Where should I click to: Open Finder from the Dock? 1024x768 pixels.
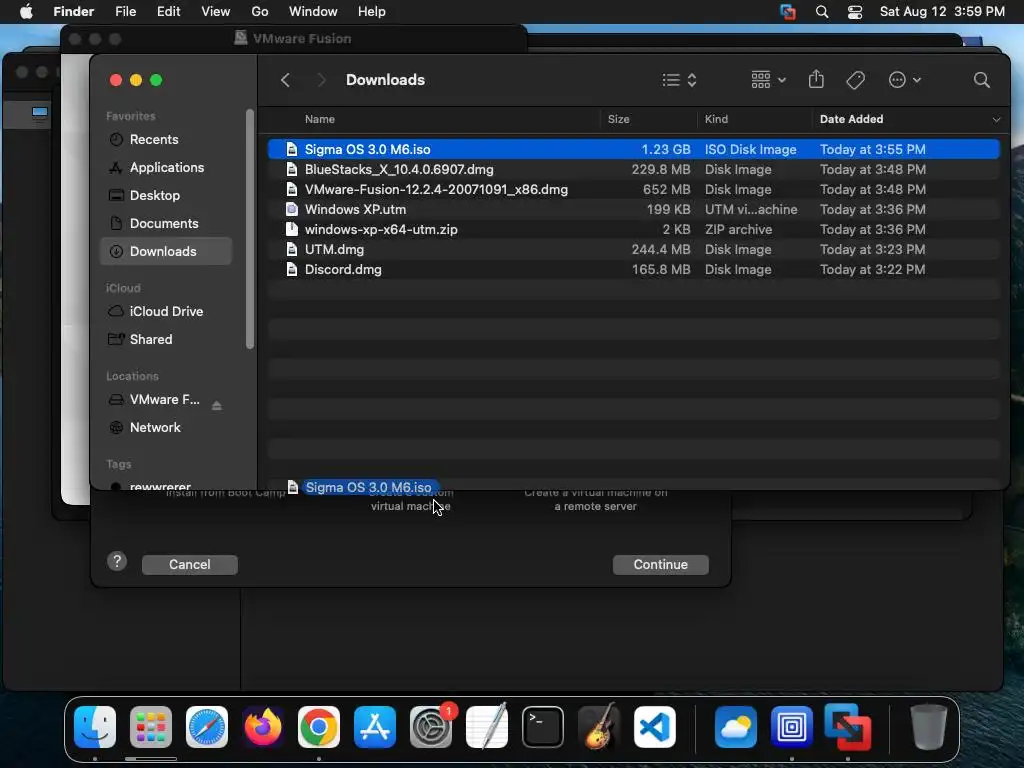[95, 727]
